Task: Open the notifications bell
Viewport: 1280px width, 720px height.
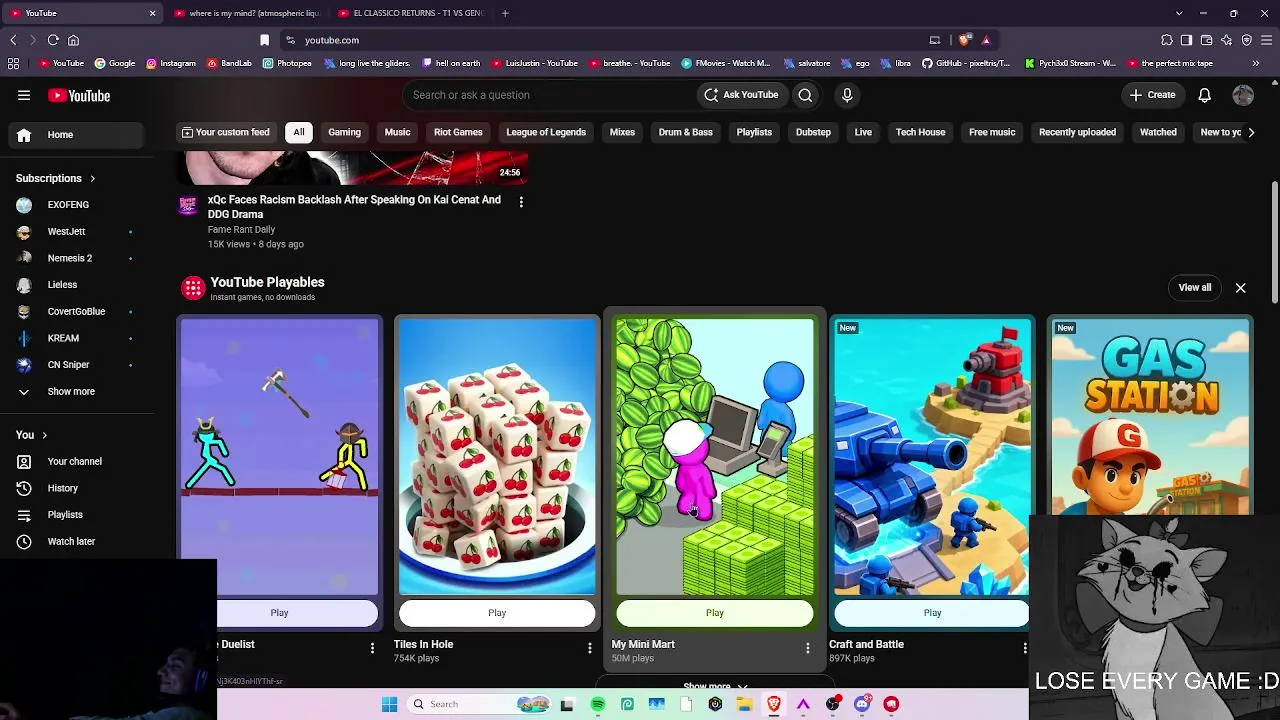Action: click(x=1205, y=95)
